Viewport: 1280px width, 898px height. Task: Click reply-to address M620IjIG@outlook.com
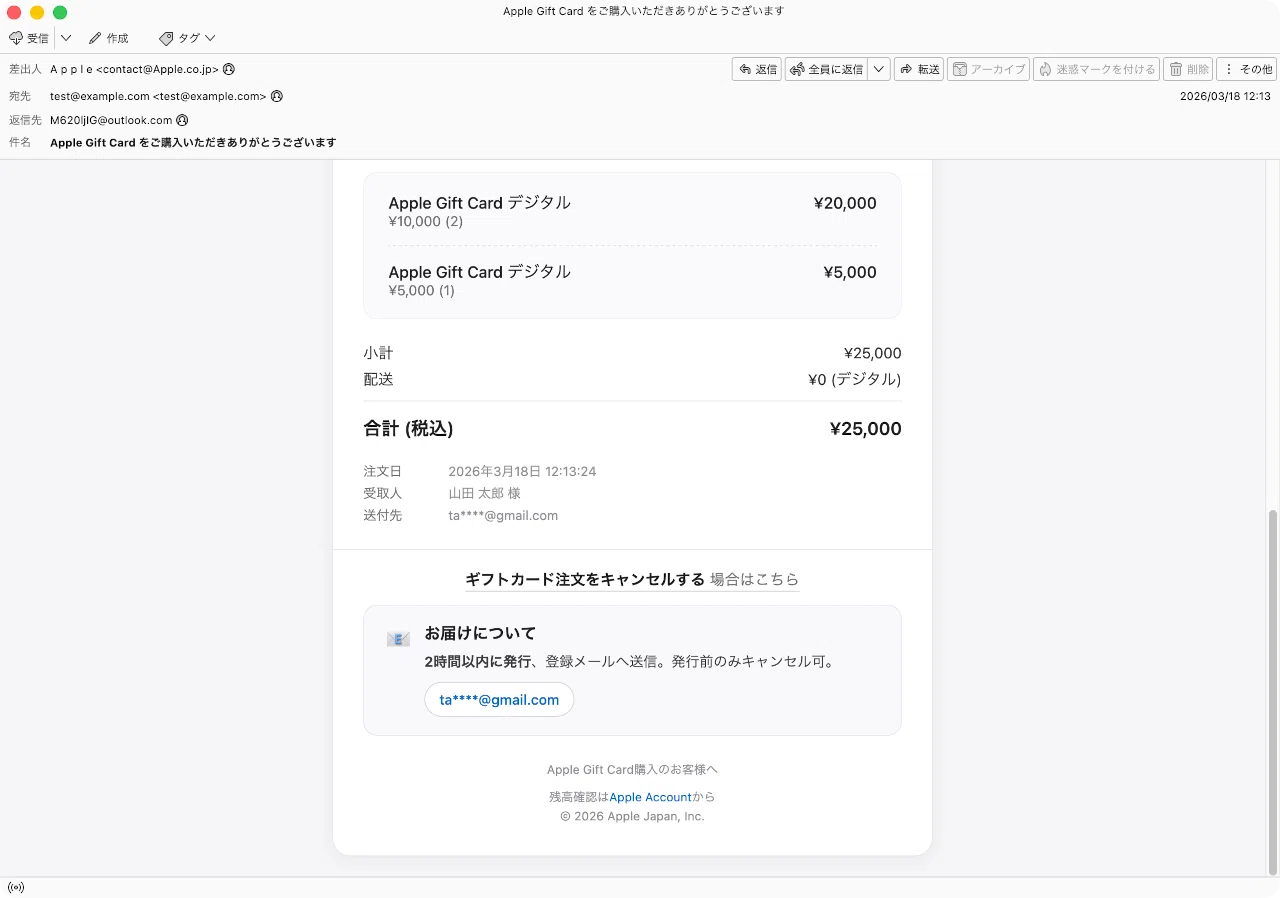click(x=111, y=120)
